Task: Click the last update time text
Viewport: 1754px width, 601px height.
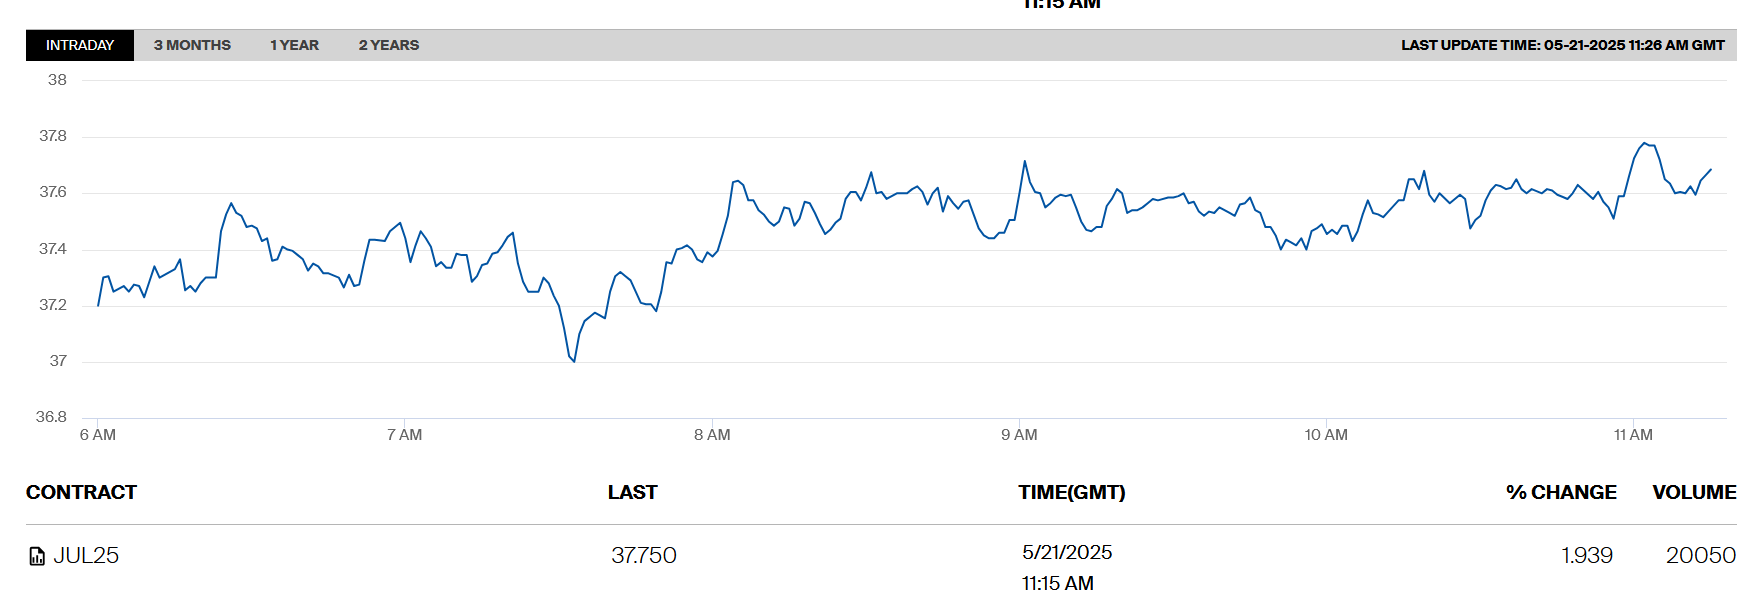Action: (1562, 45)
